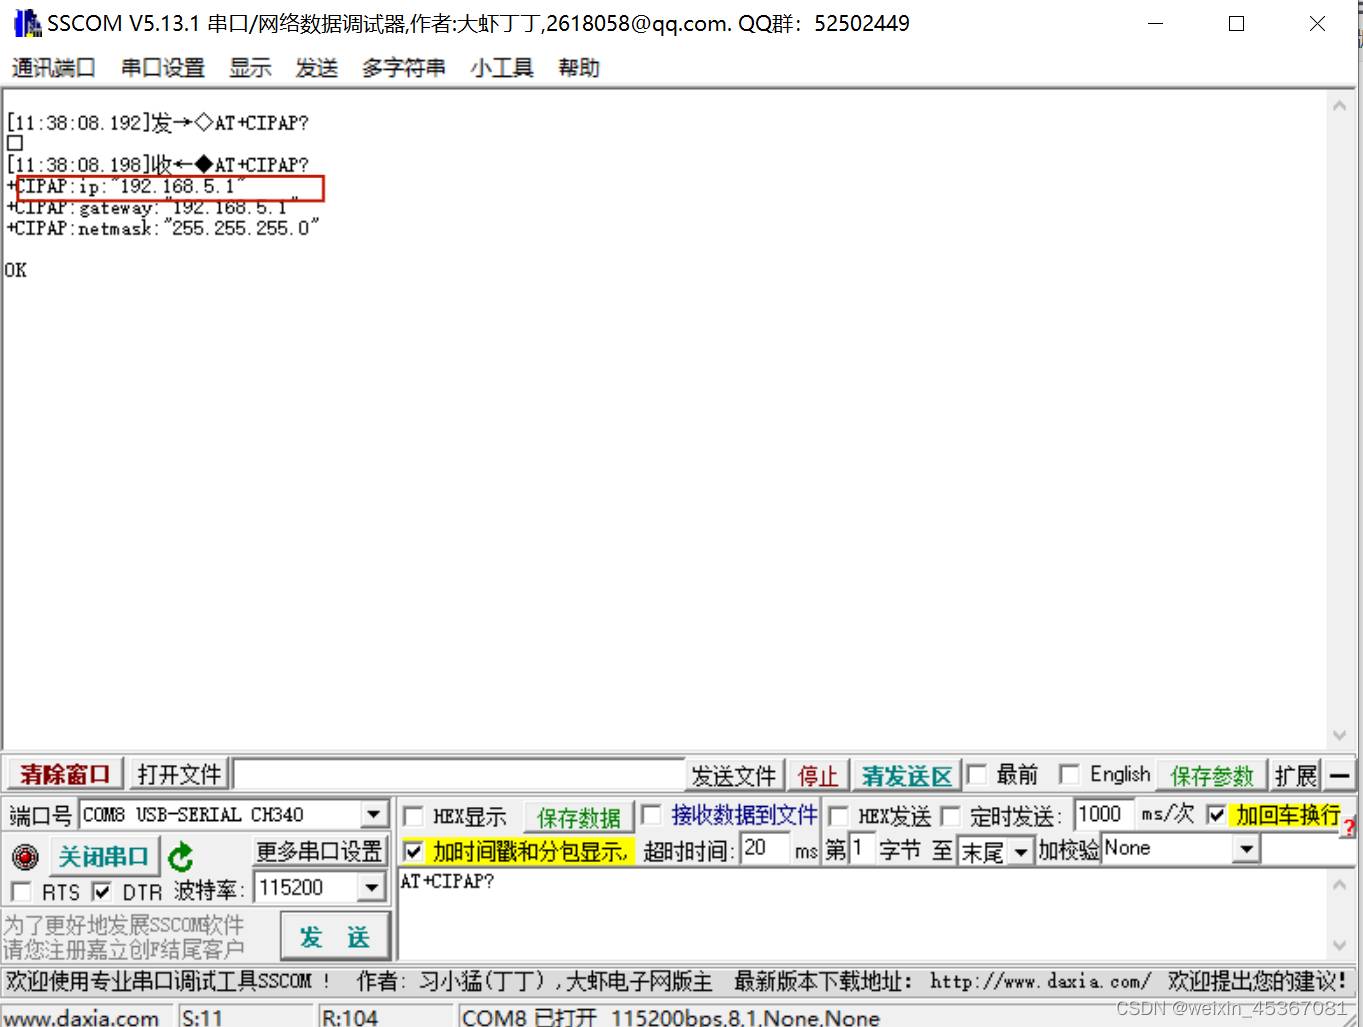Click the +CIPAP:netmask response line
The height and width of the screenshot is (1027, 1363).
pos(163,228)
